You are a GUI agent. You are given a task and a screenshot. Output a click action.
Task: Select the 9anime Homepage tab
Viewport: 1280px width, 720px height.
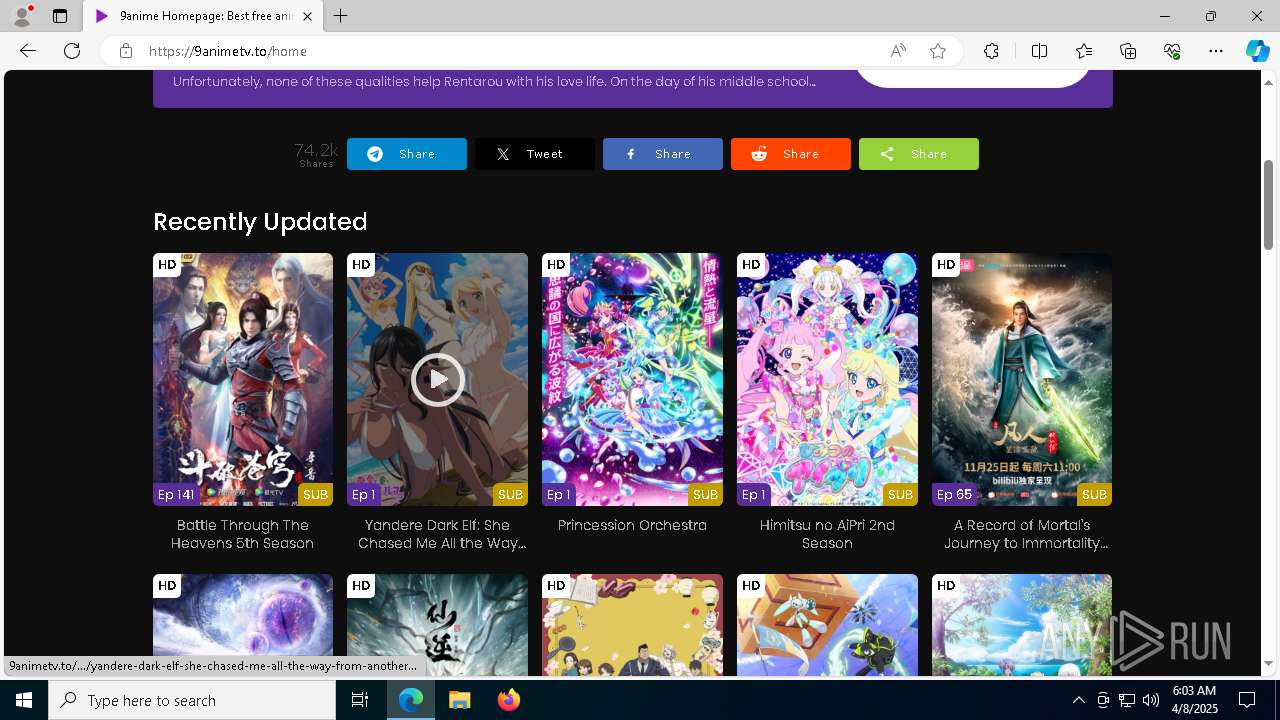(202, 16)
